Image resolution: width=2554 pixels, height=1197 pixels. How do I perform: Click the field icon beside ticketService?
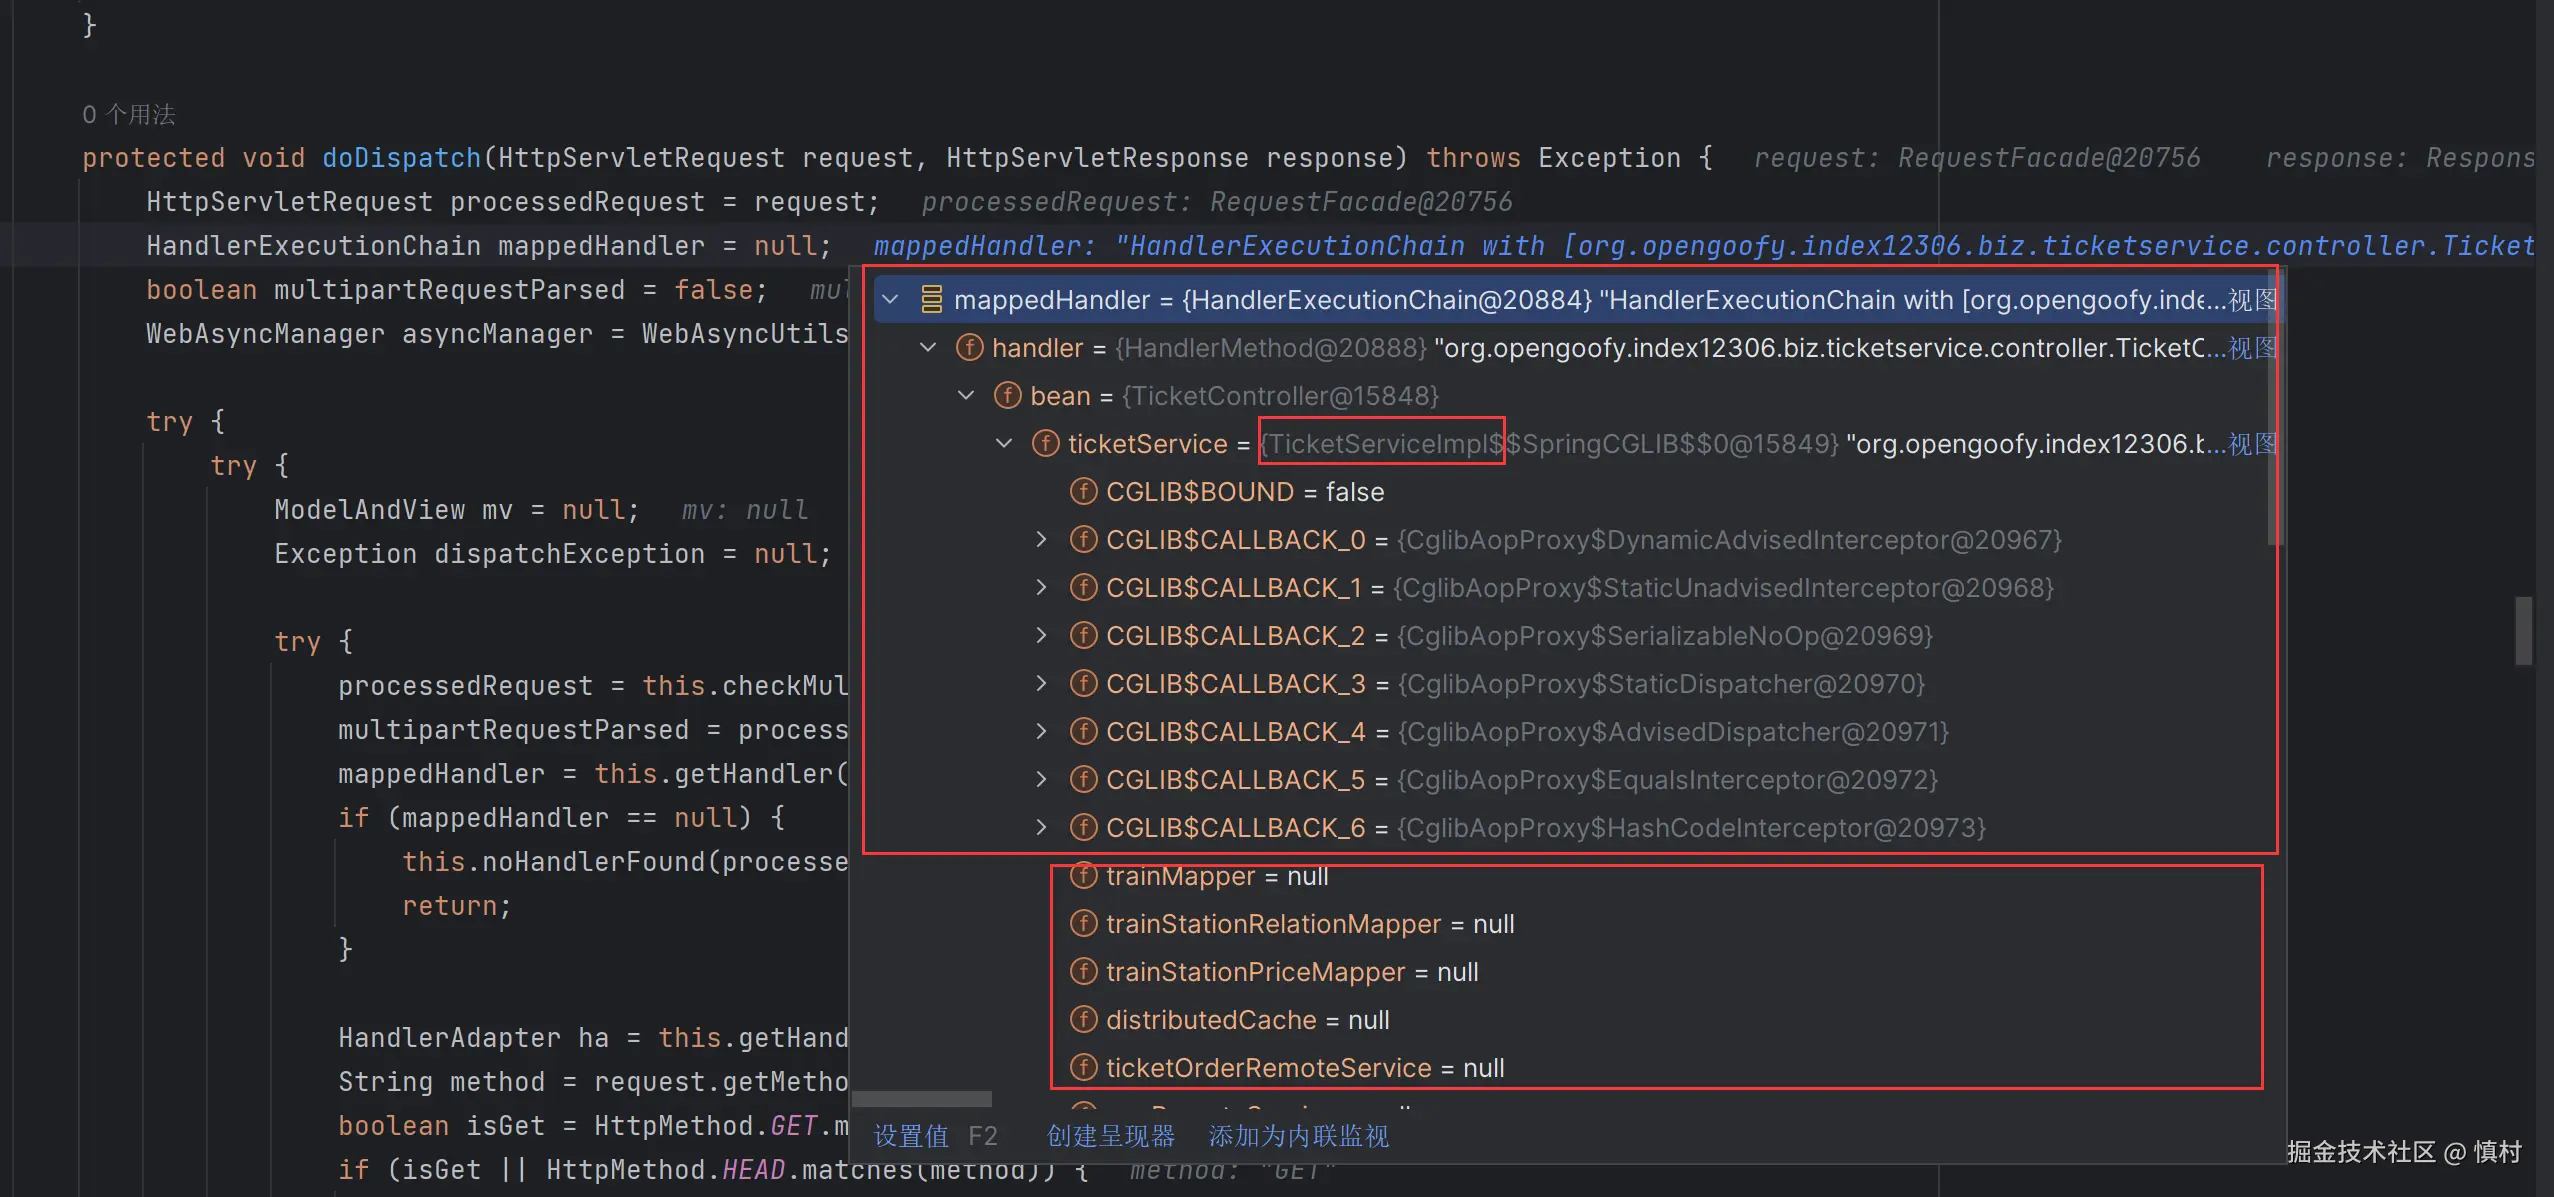click(x=1045, y=443)
